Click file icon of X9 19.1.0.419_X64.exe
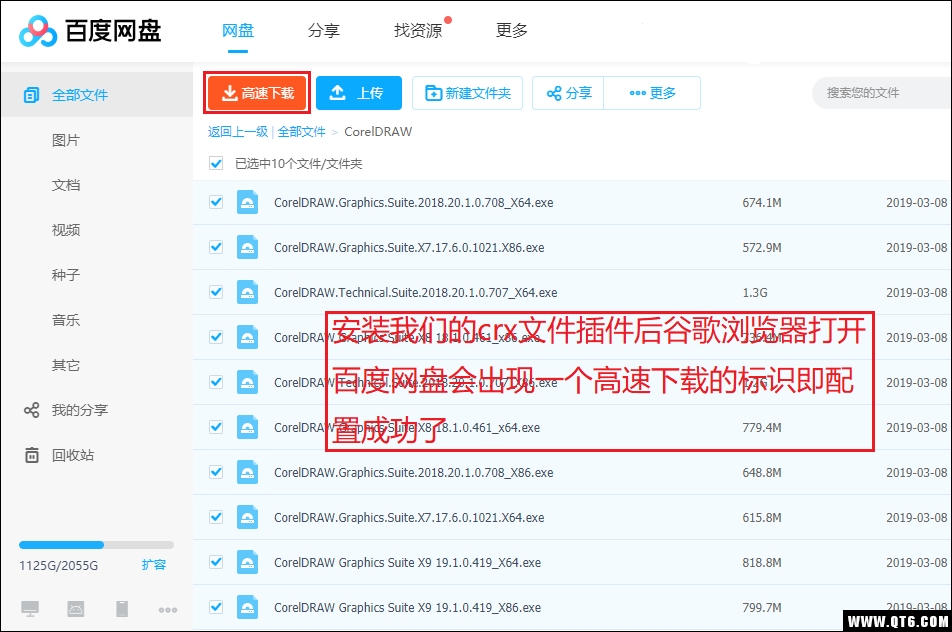952x632 pixels. 247,562
